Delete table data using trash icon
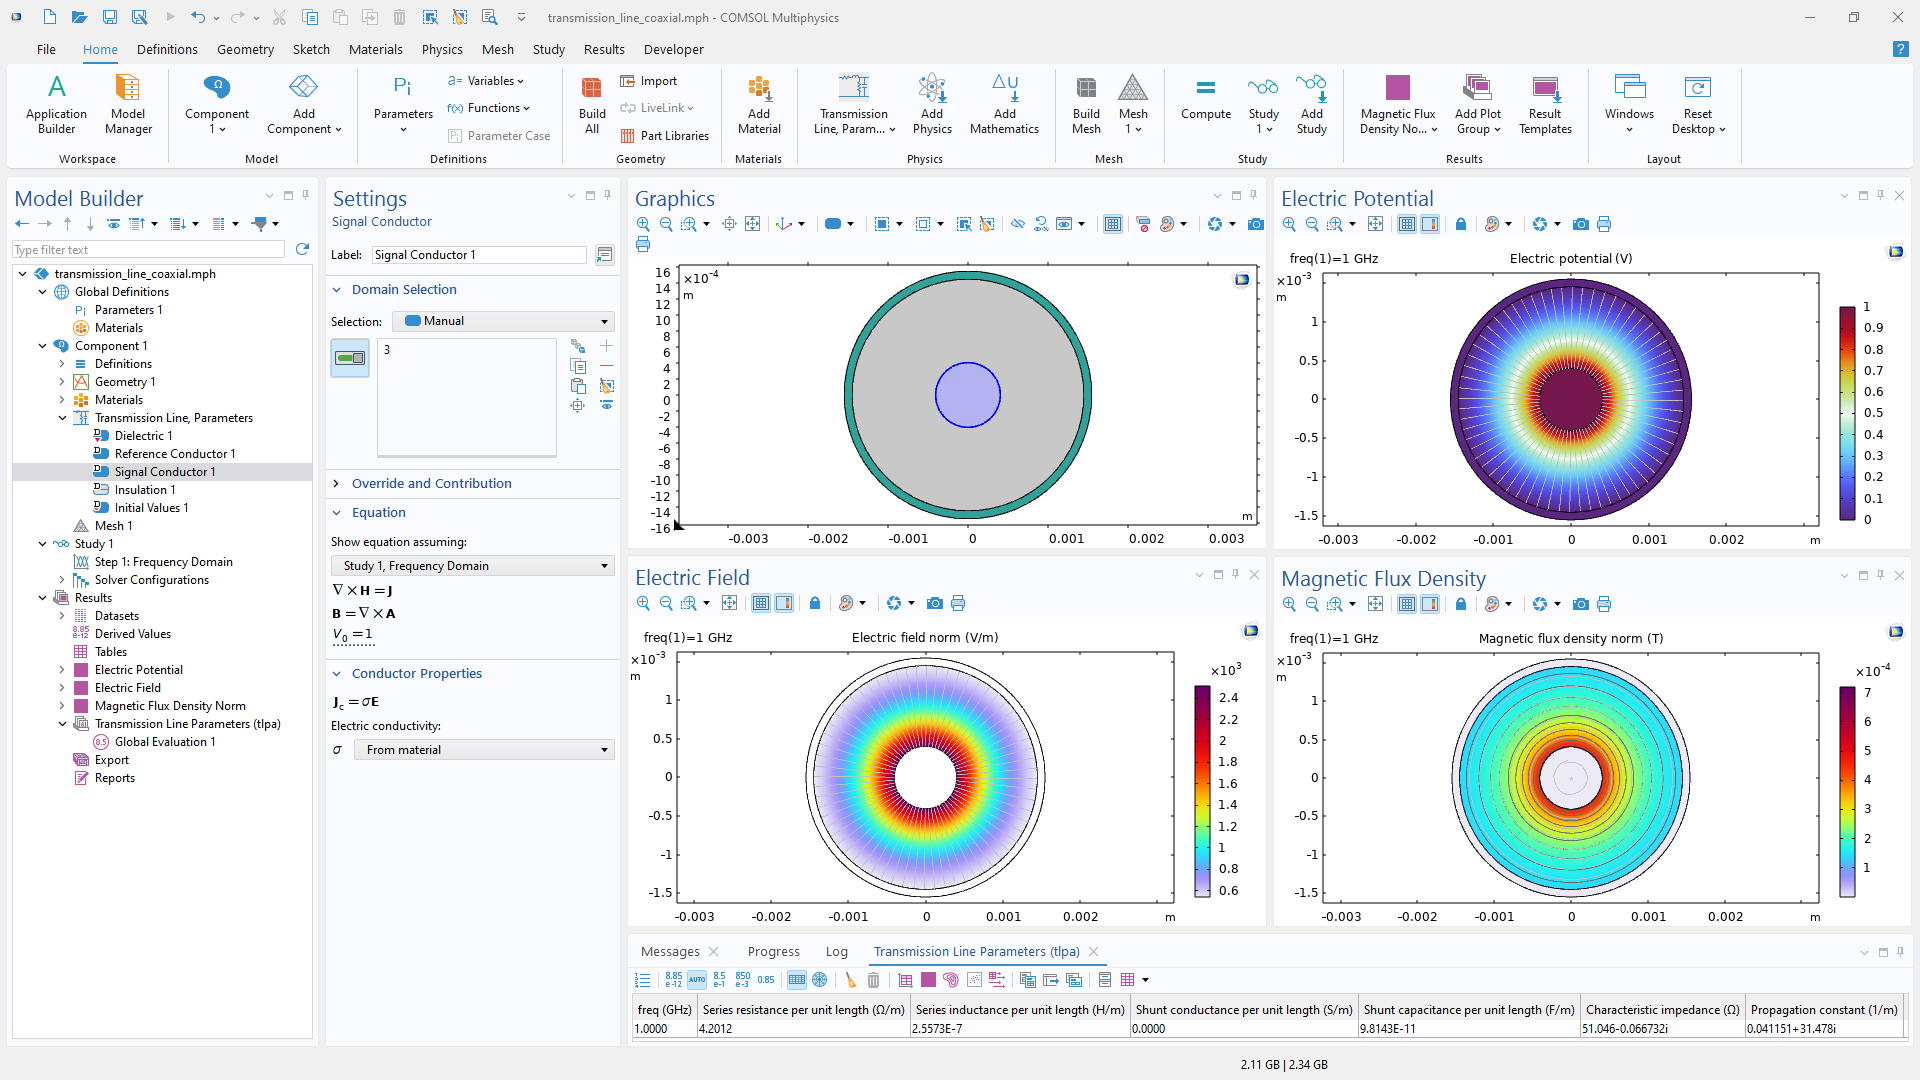 (x=873, y=980)
